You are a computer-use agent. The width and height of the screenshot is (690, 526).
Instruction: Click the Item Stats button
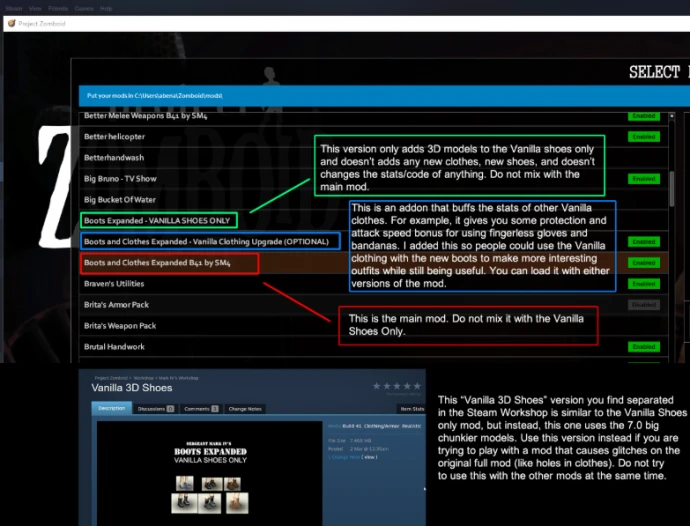point(410,409)
